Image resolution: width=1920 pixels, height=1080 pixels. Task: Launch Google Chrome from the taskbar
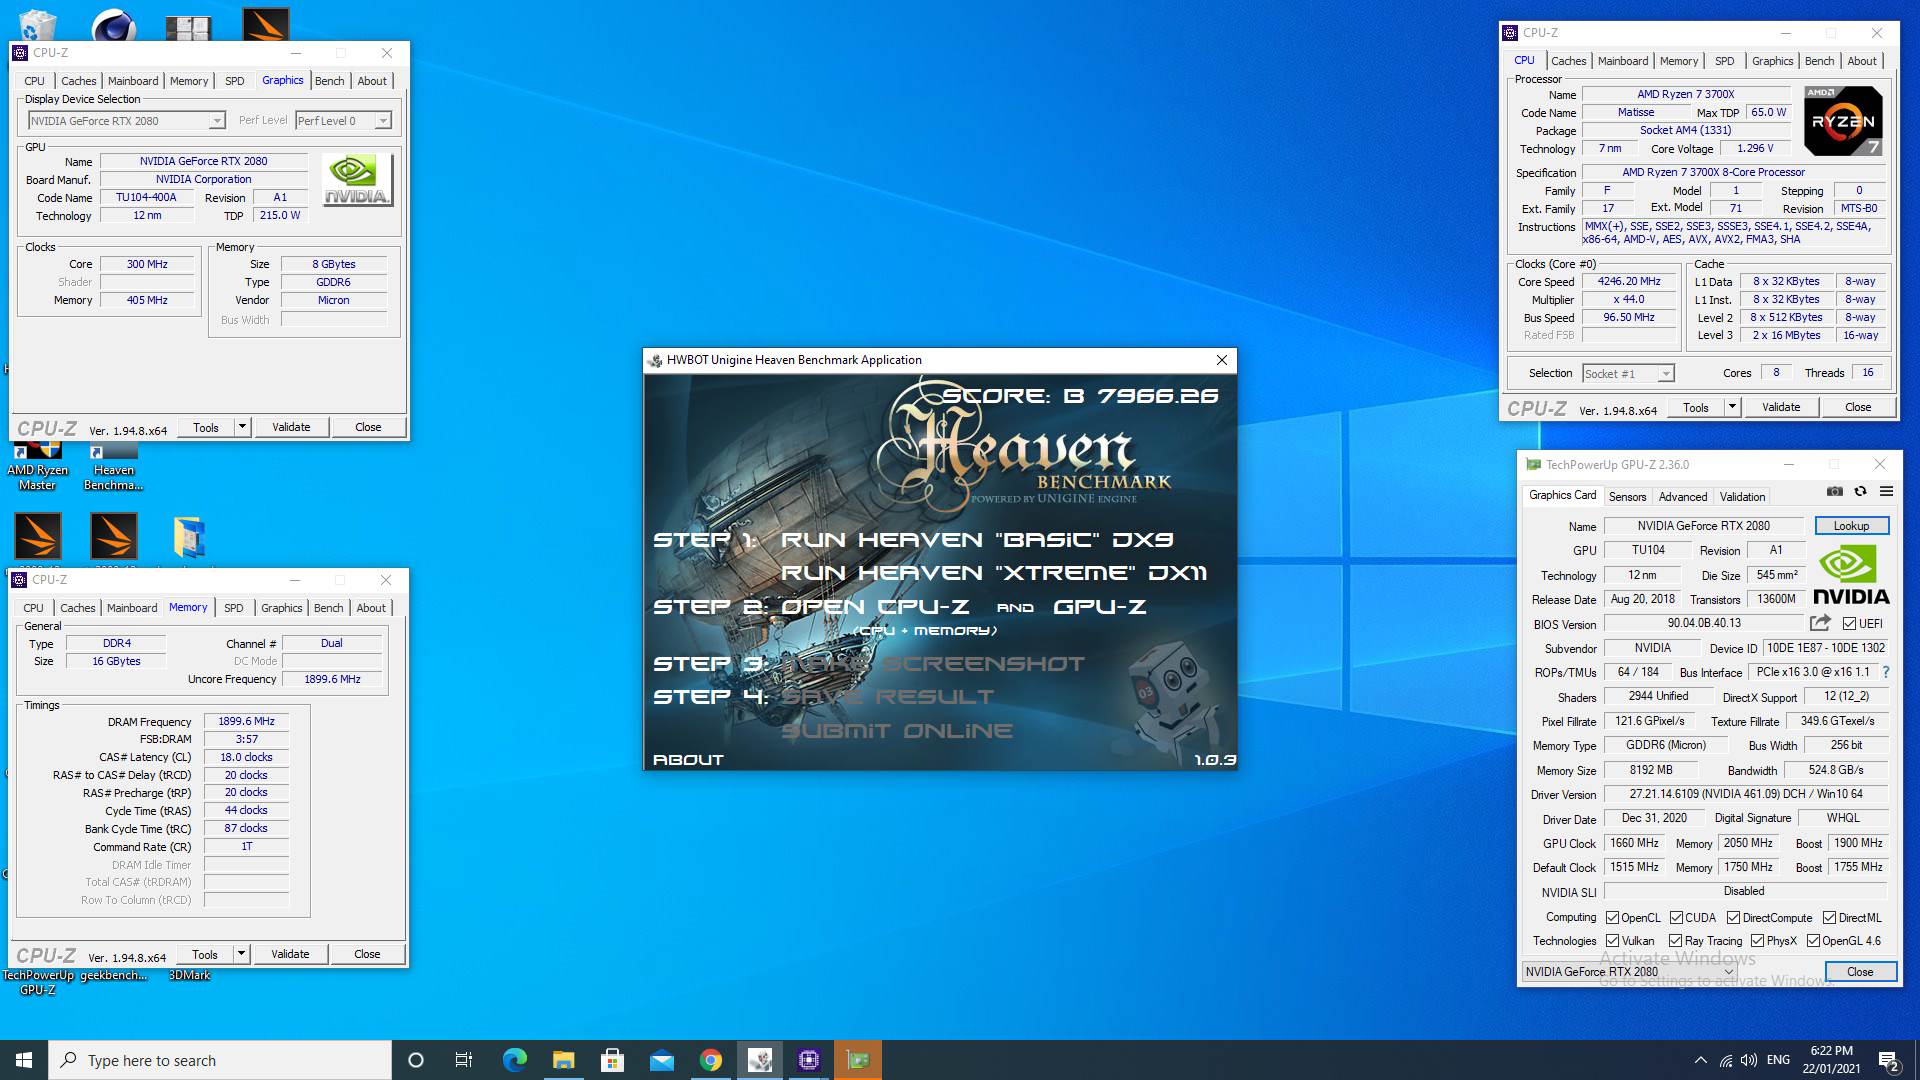pos(711,1060)
